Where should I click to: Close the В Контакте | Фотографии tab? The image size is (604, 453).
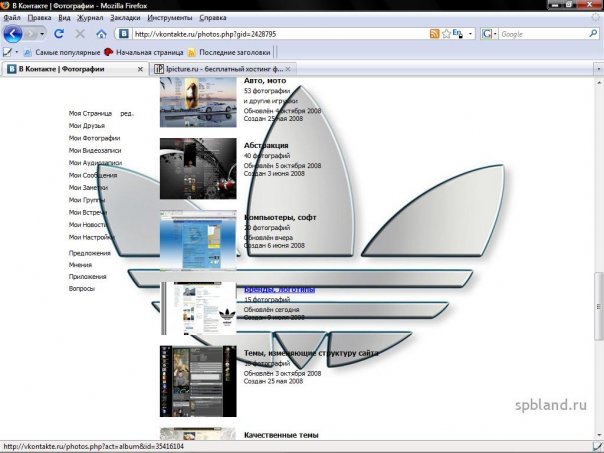point(140,69)
